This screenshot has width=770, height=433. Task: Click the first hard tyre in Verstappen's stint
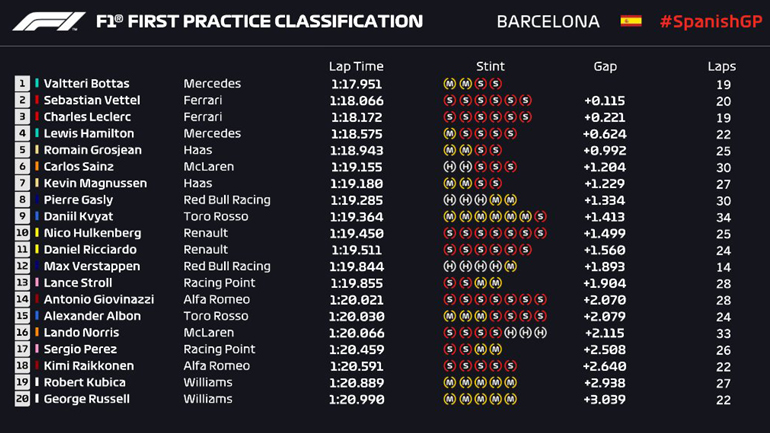click(x=449, y=267)
